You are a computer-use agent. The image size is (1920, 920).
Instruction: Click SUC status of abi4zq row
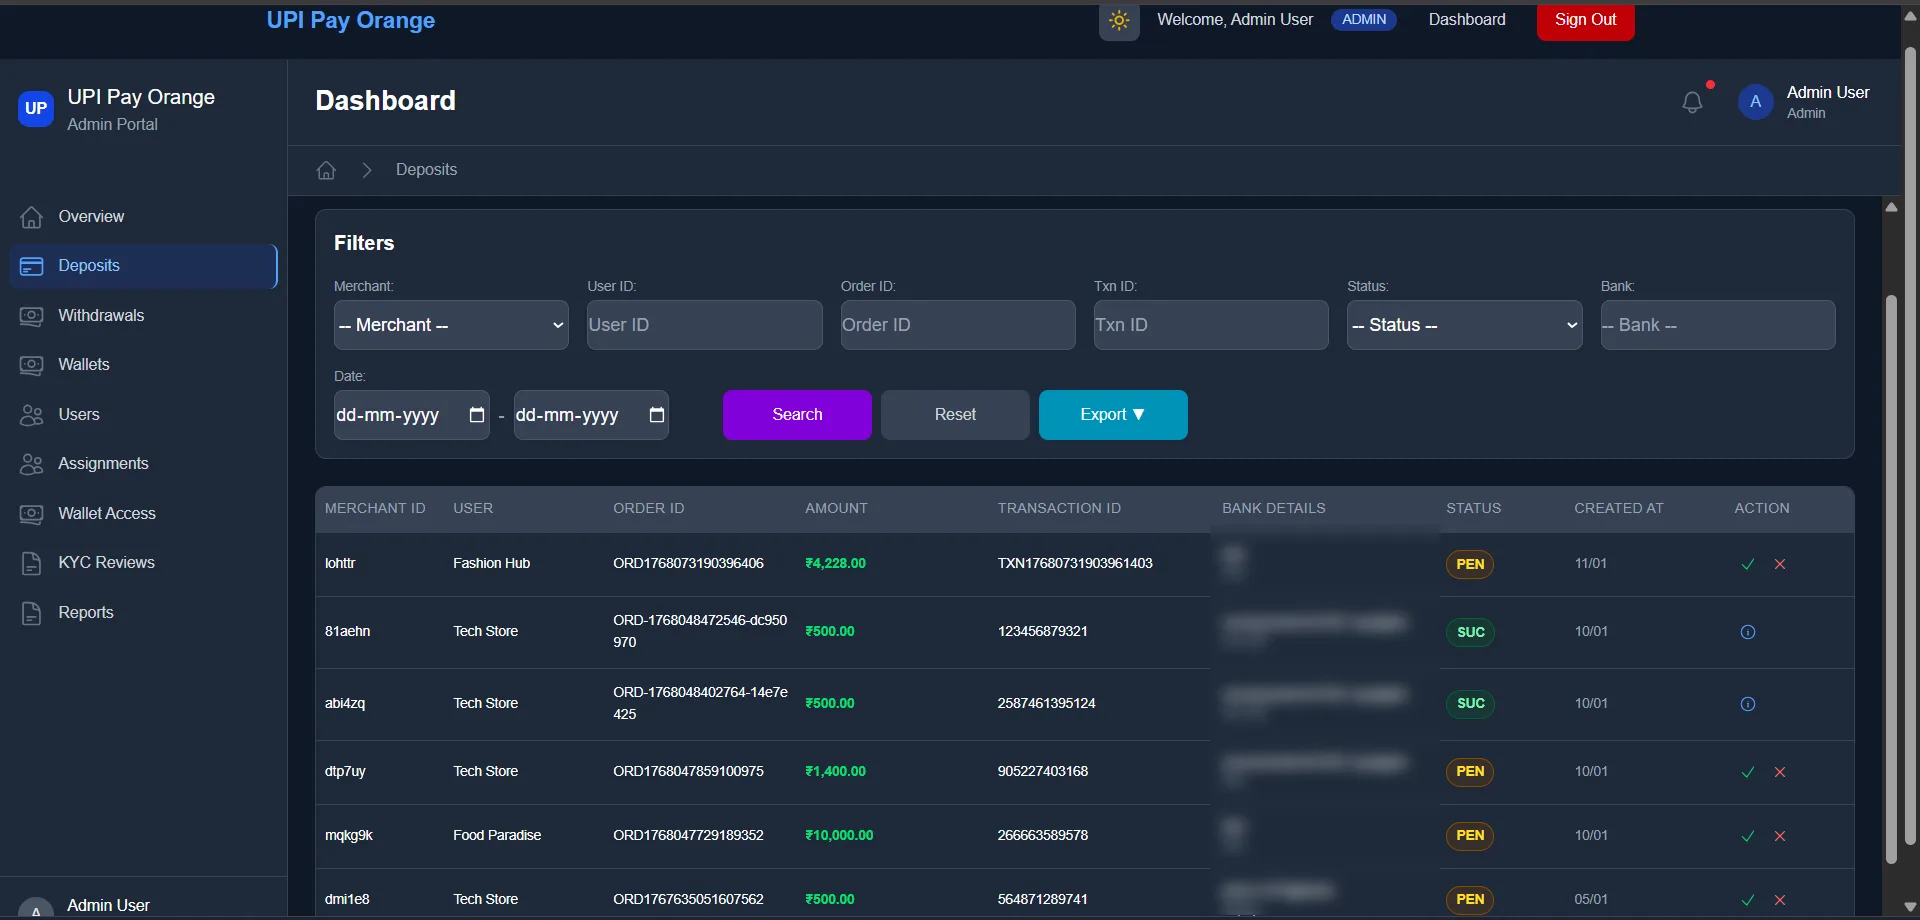[x=1470, y=704]
